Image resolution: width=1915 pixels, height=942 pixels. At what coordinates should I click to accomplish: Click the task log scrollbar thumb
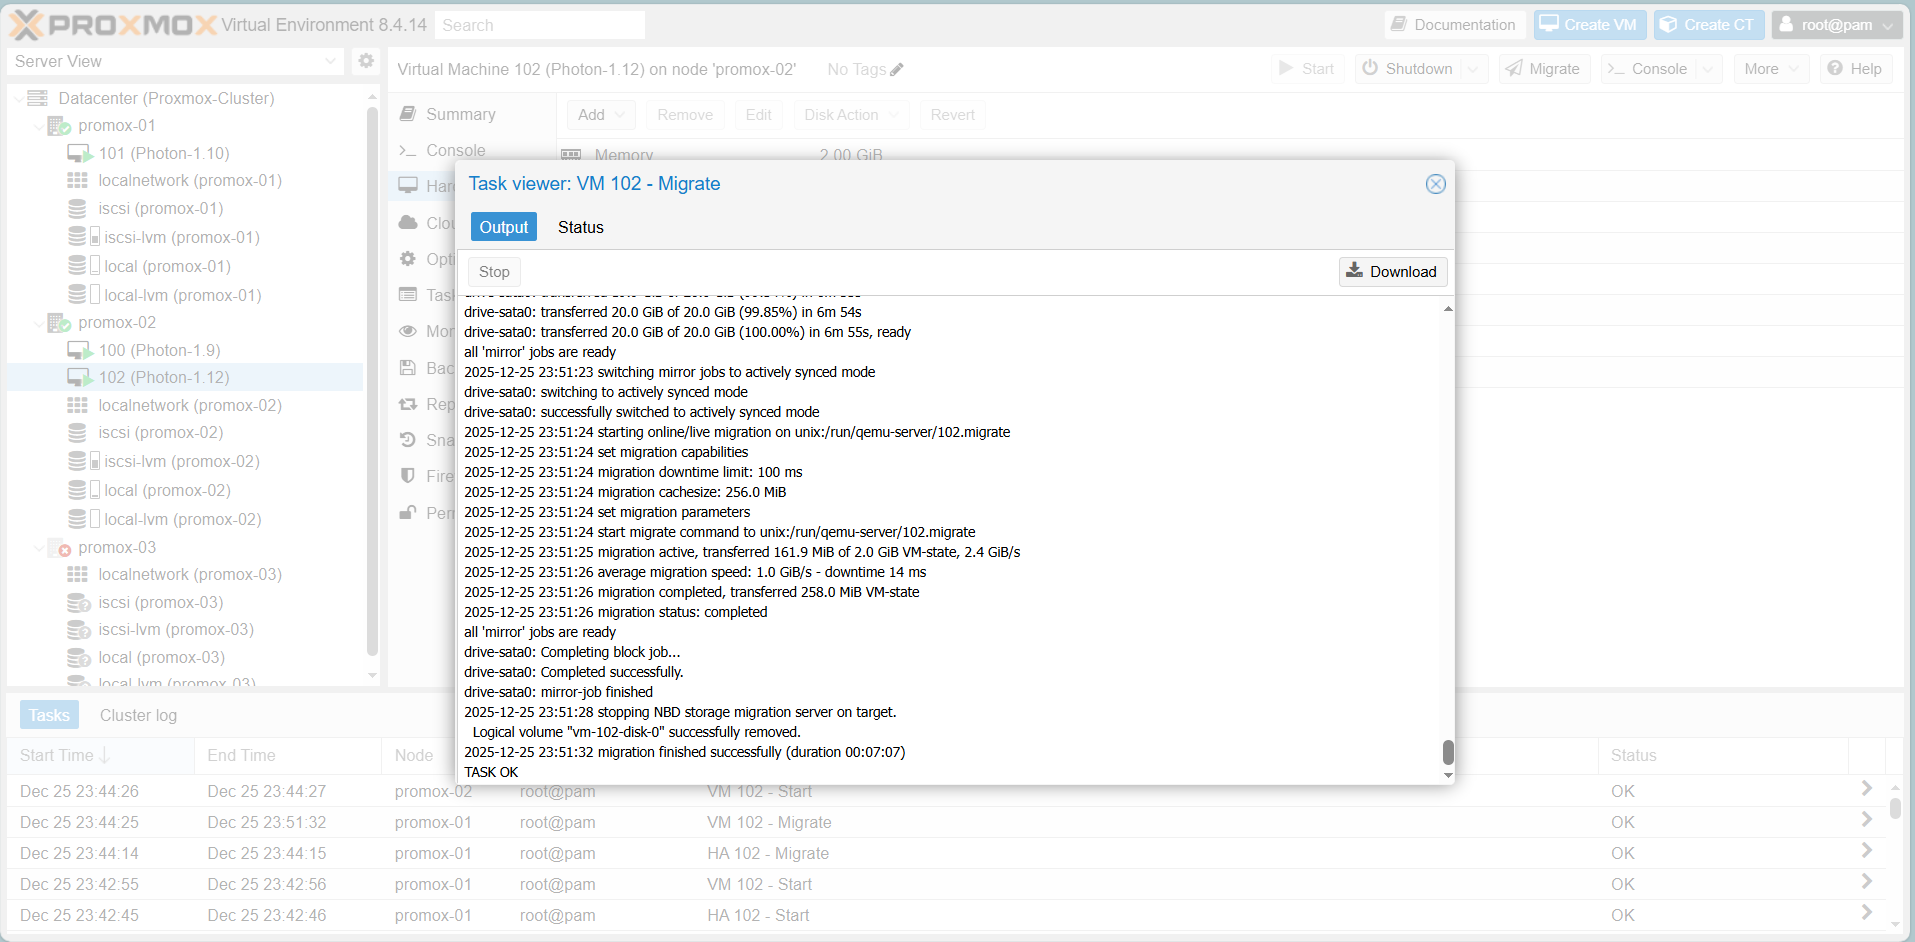point(1448,752)
